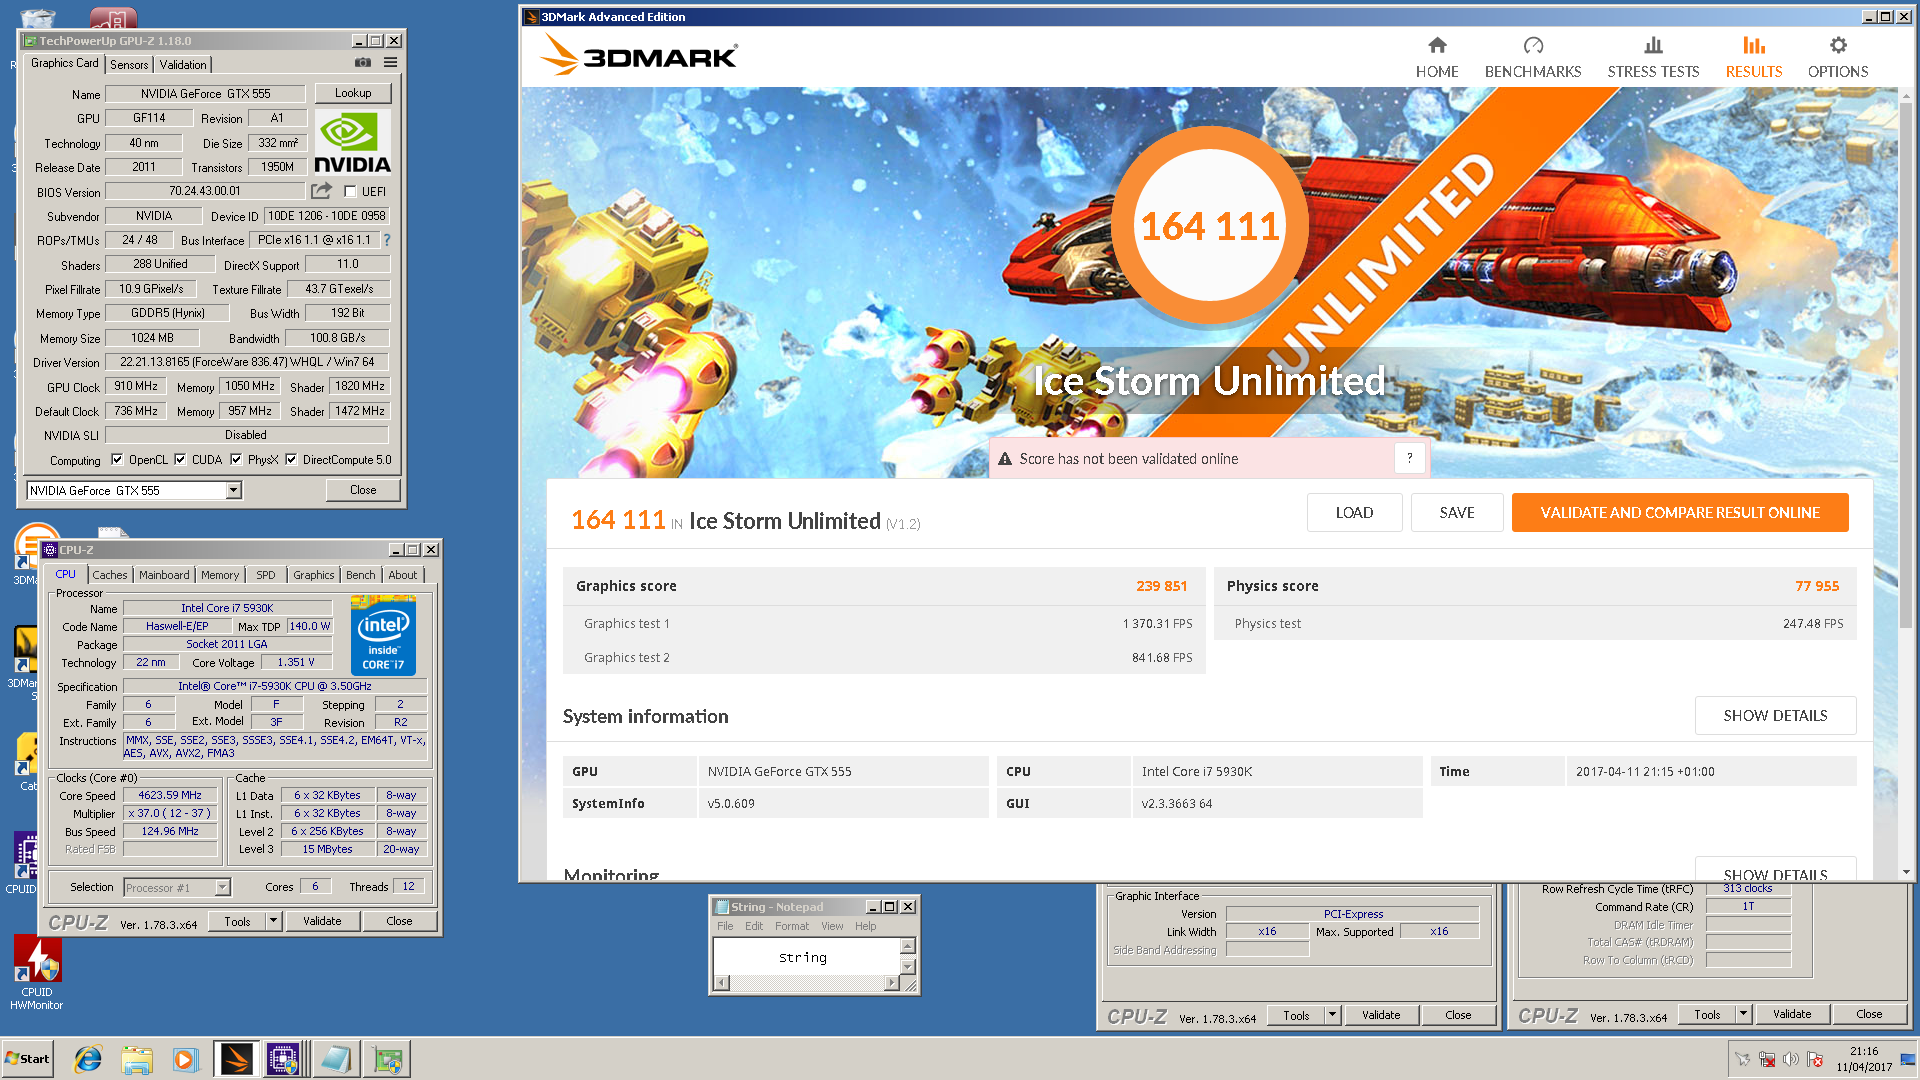This screenshot has width=1920, height=1080.
Task: Toggle UEFI checkbox in GPU-Z
Action: tap(350, 191)
